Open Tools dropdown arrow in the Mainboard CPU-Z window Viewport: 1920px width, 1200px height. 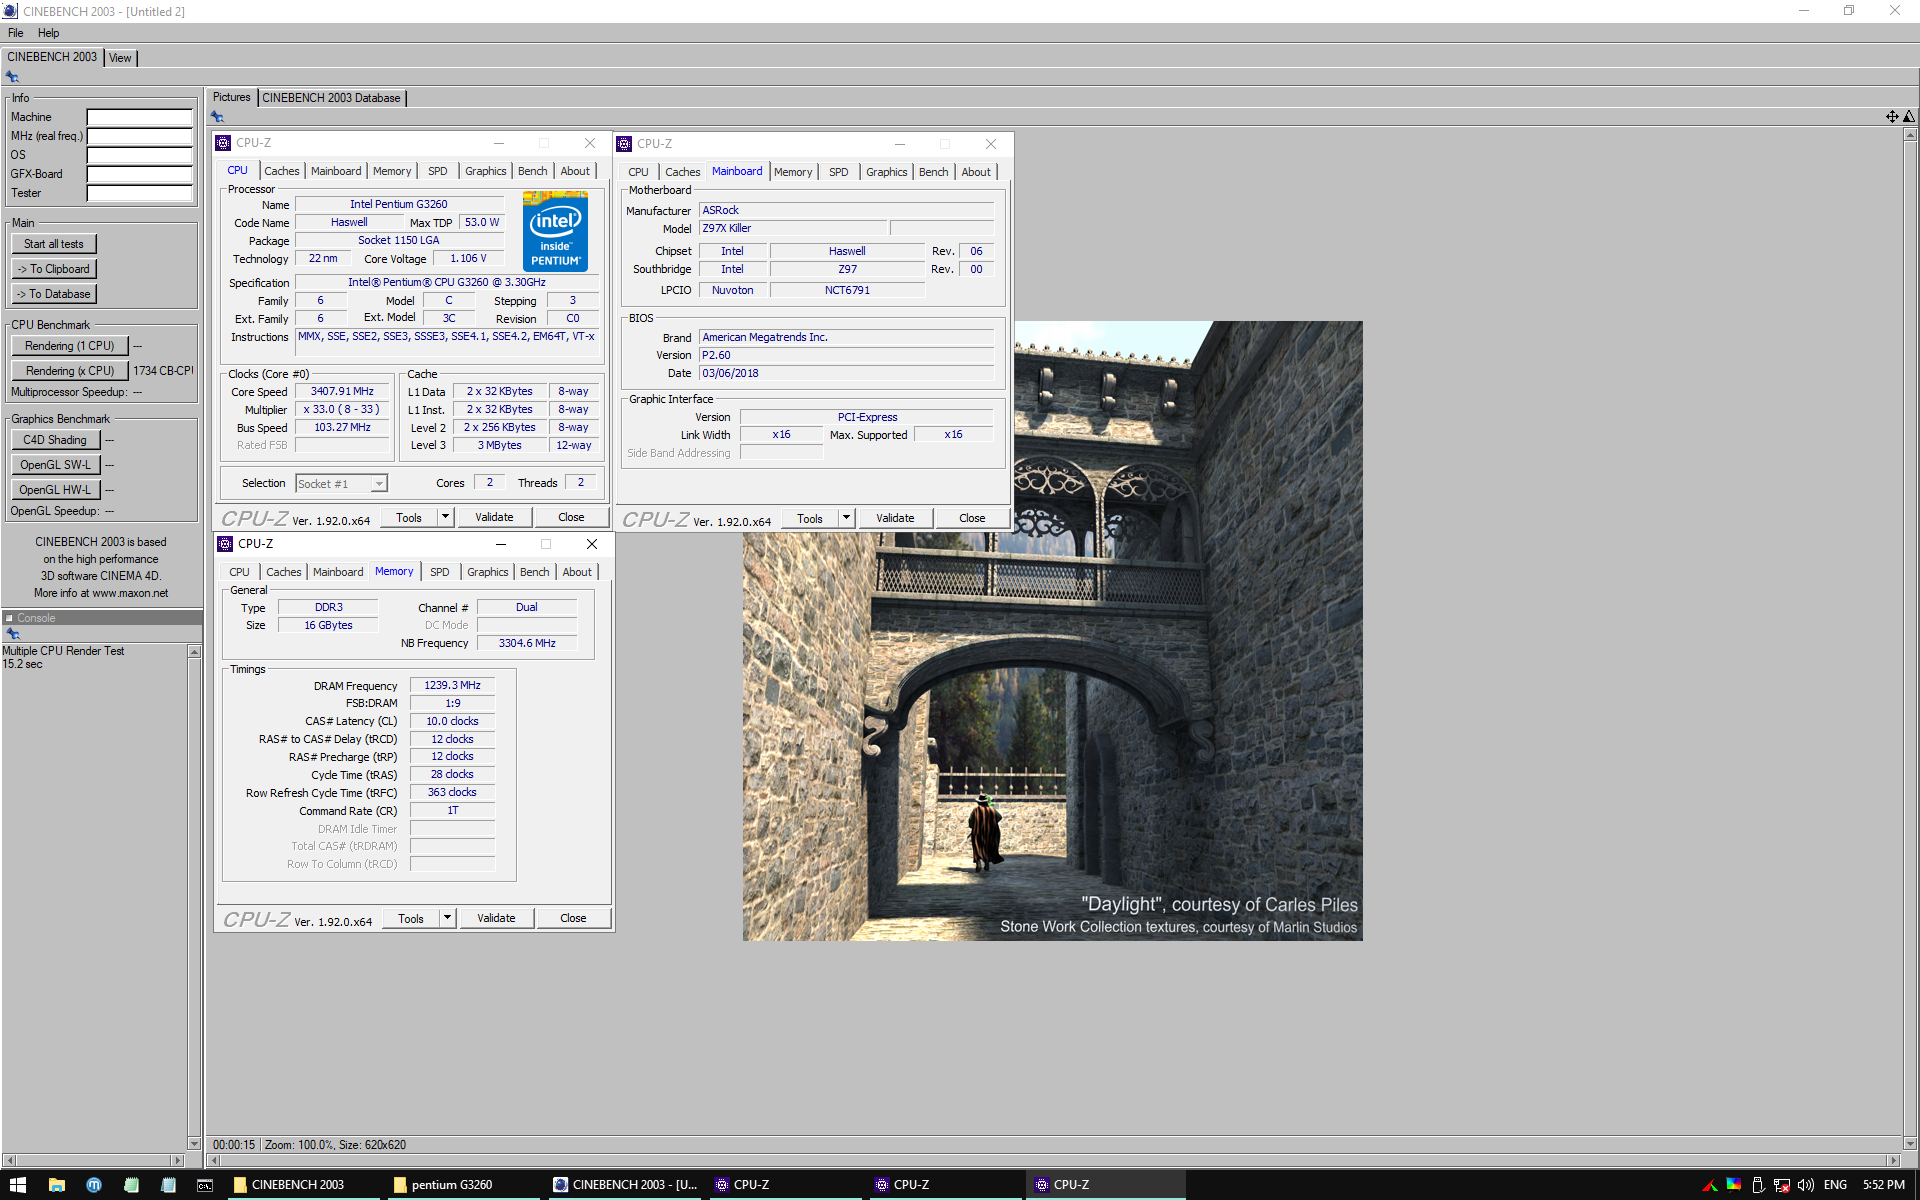pos(847,518)
